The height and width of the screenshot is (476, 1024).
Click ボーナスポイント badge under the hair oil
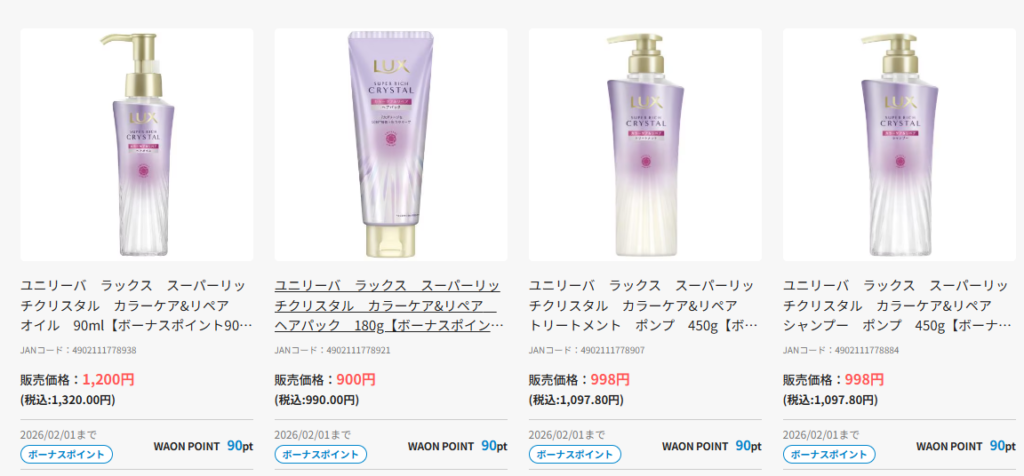(67, 454)
